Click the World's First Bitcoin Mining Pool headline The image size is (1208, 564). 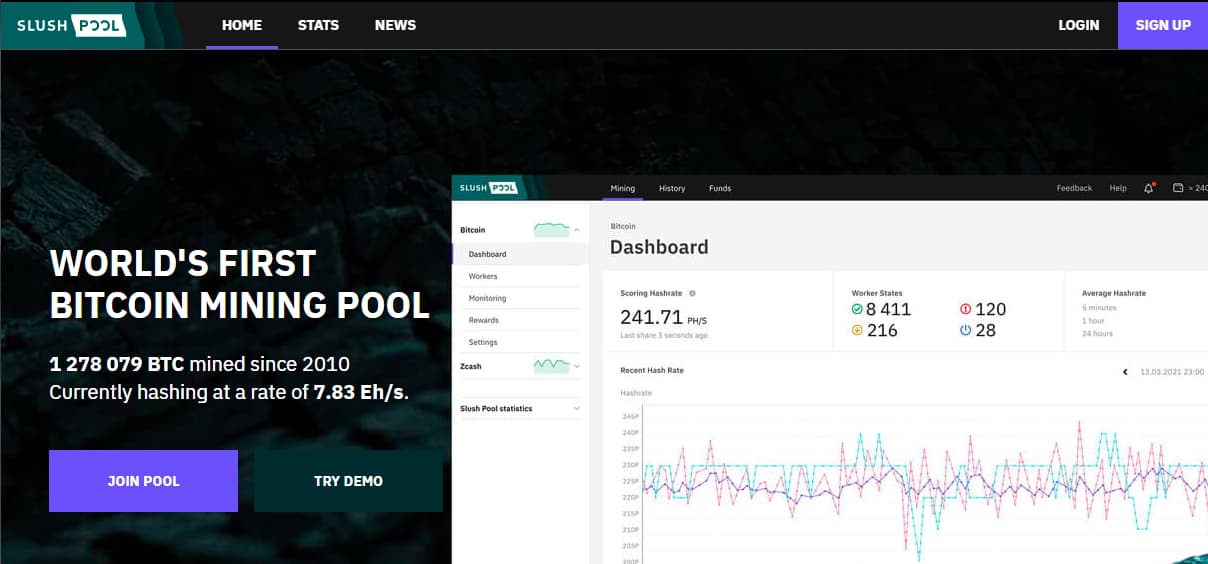(240, 284)
